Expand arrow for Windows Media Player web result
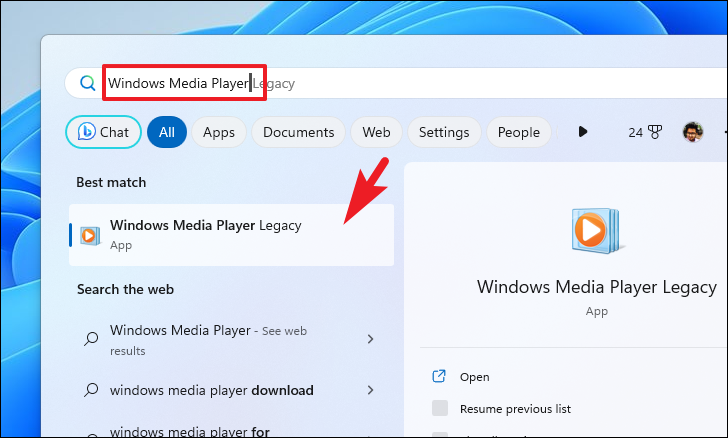The height and width of the screenshot is (438, 728). (x=370, y=339)
